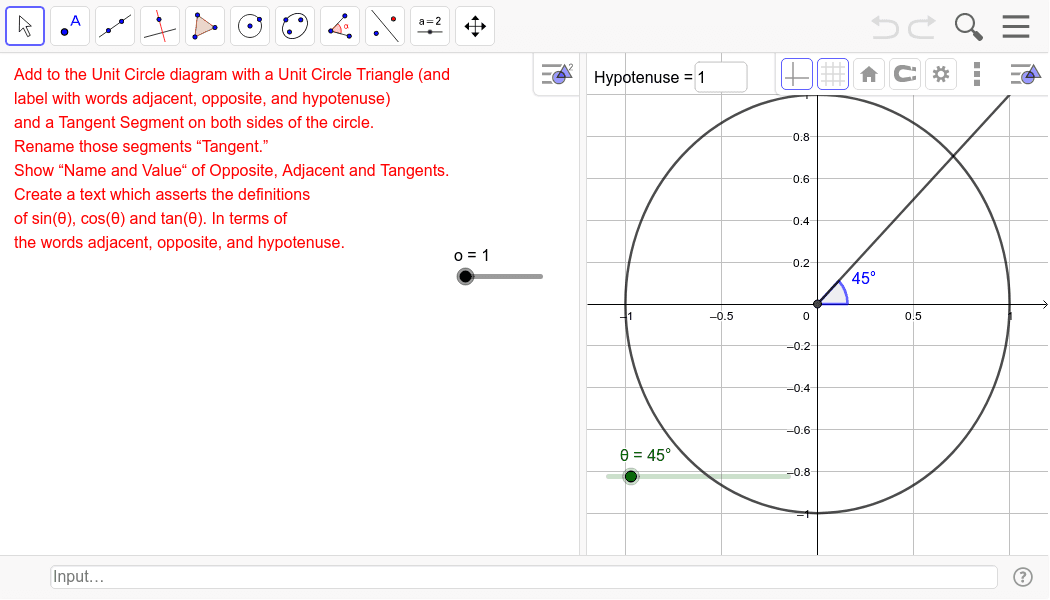Click the θ = 45° slider knob

(x=631, y=477)
